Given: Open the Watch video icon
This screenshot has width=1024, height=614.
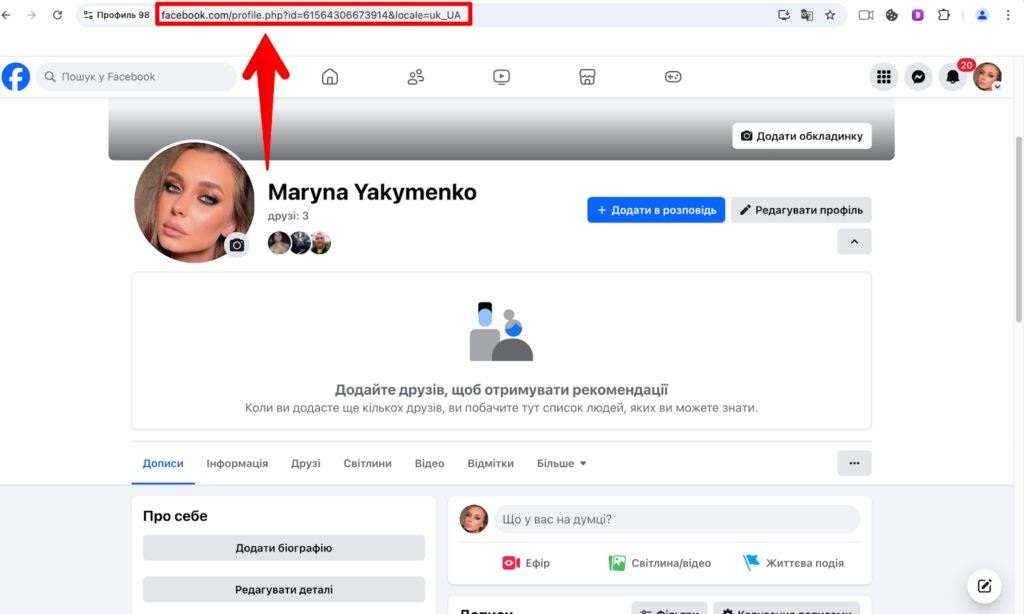Looking at the screenshot, I should click(x=501, y=76).
